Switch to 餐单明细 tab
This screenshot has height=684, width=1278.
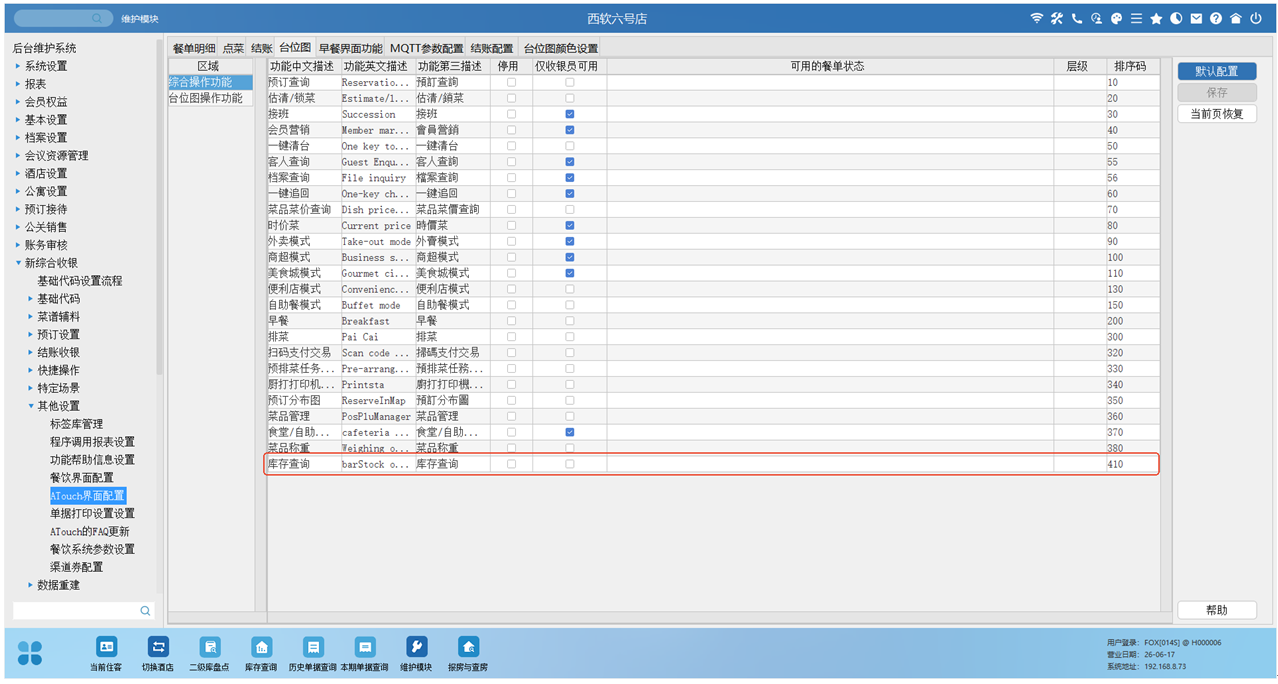[194, 48]
